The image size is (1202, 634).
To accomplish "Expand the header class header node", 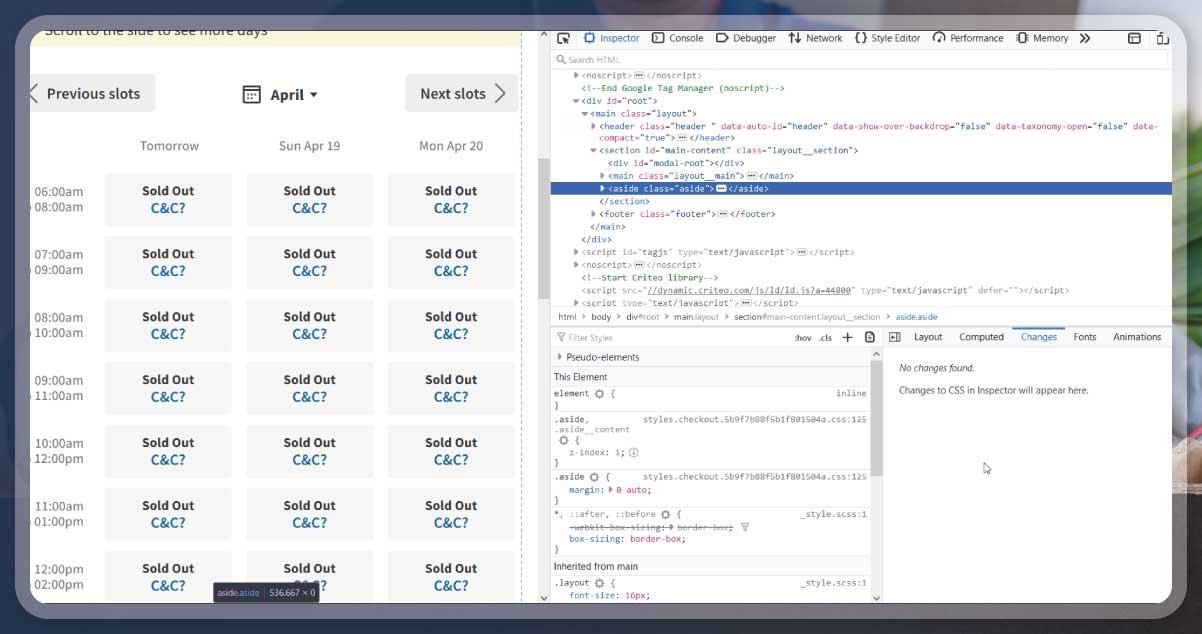I will (594, 126).
